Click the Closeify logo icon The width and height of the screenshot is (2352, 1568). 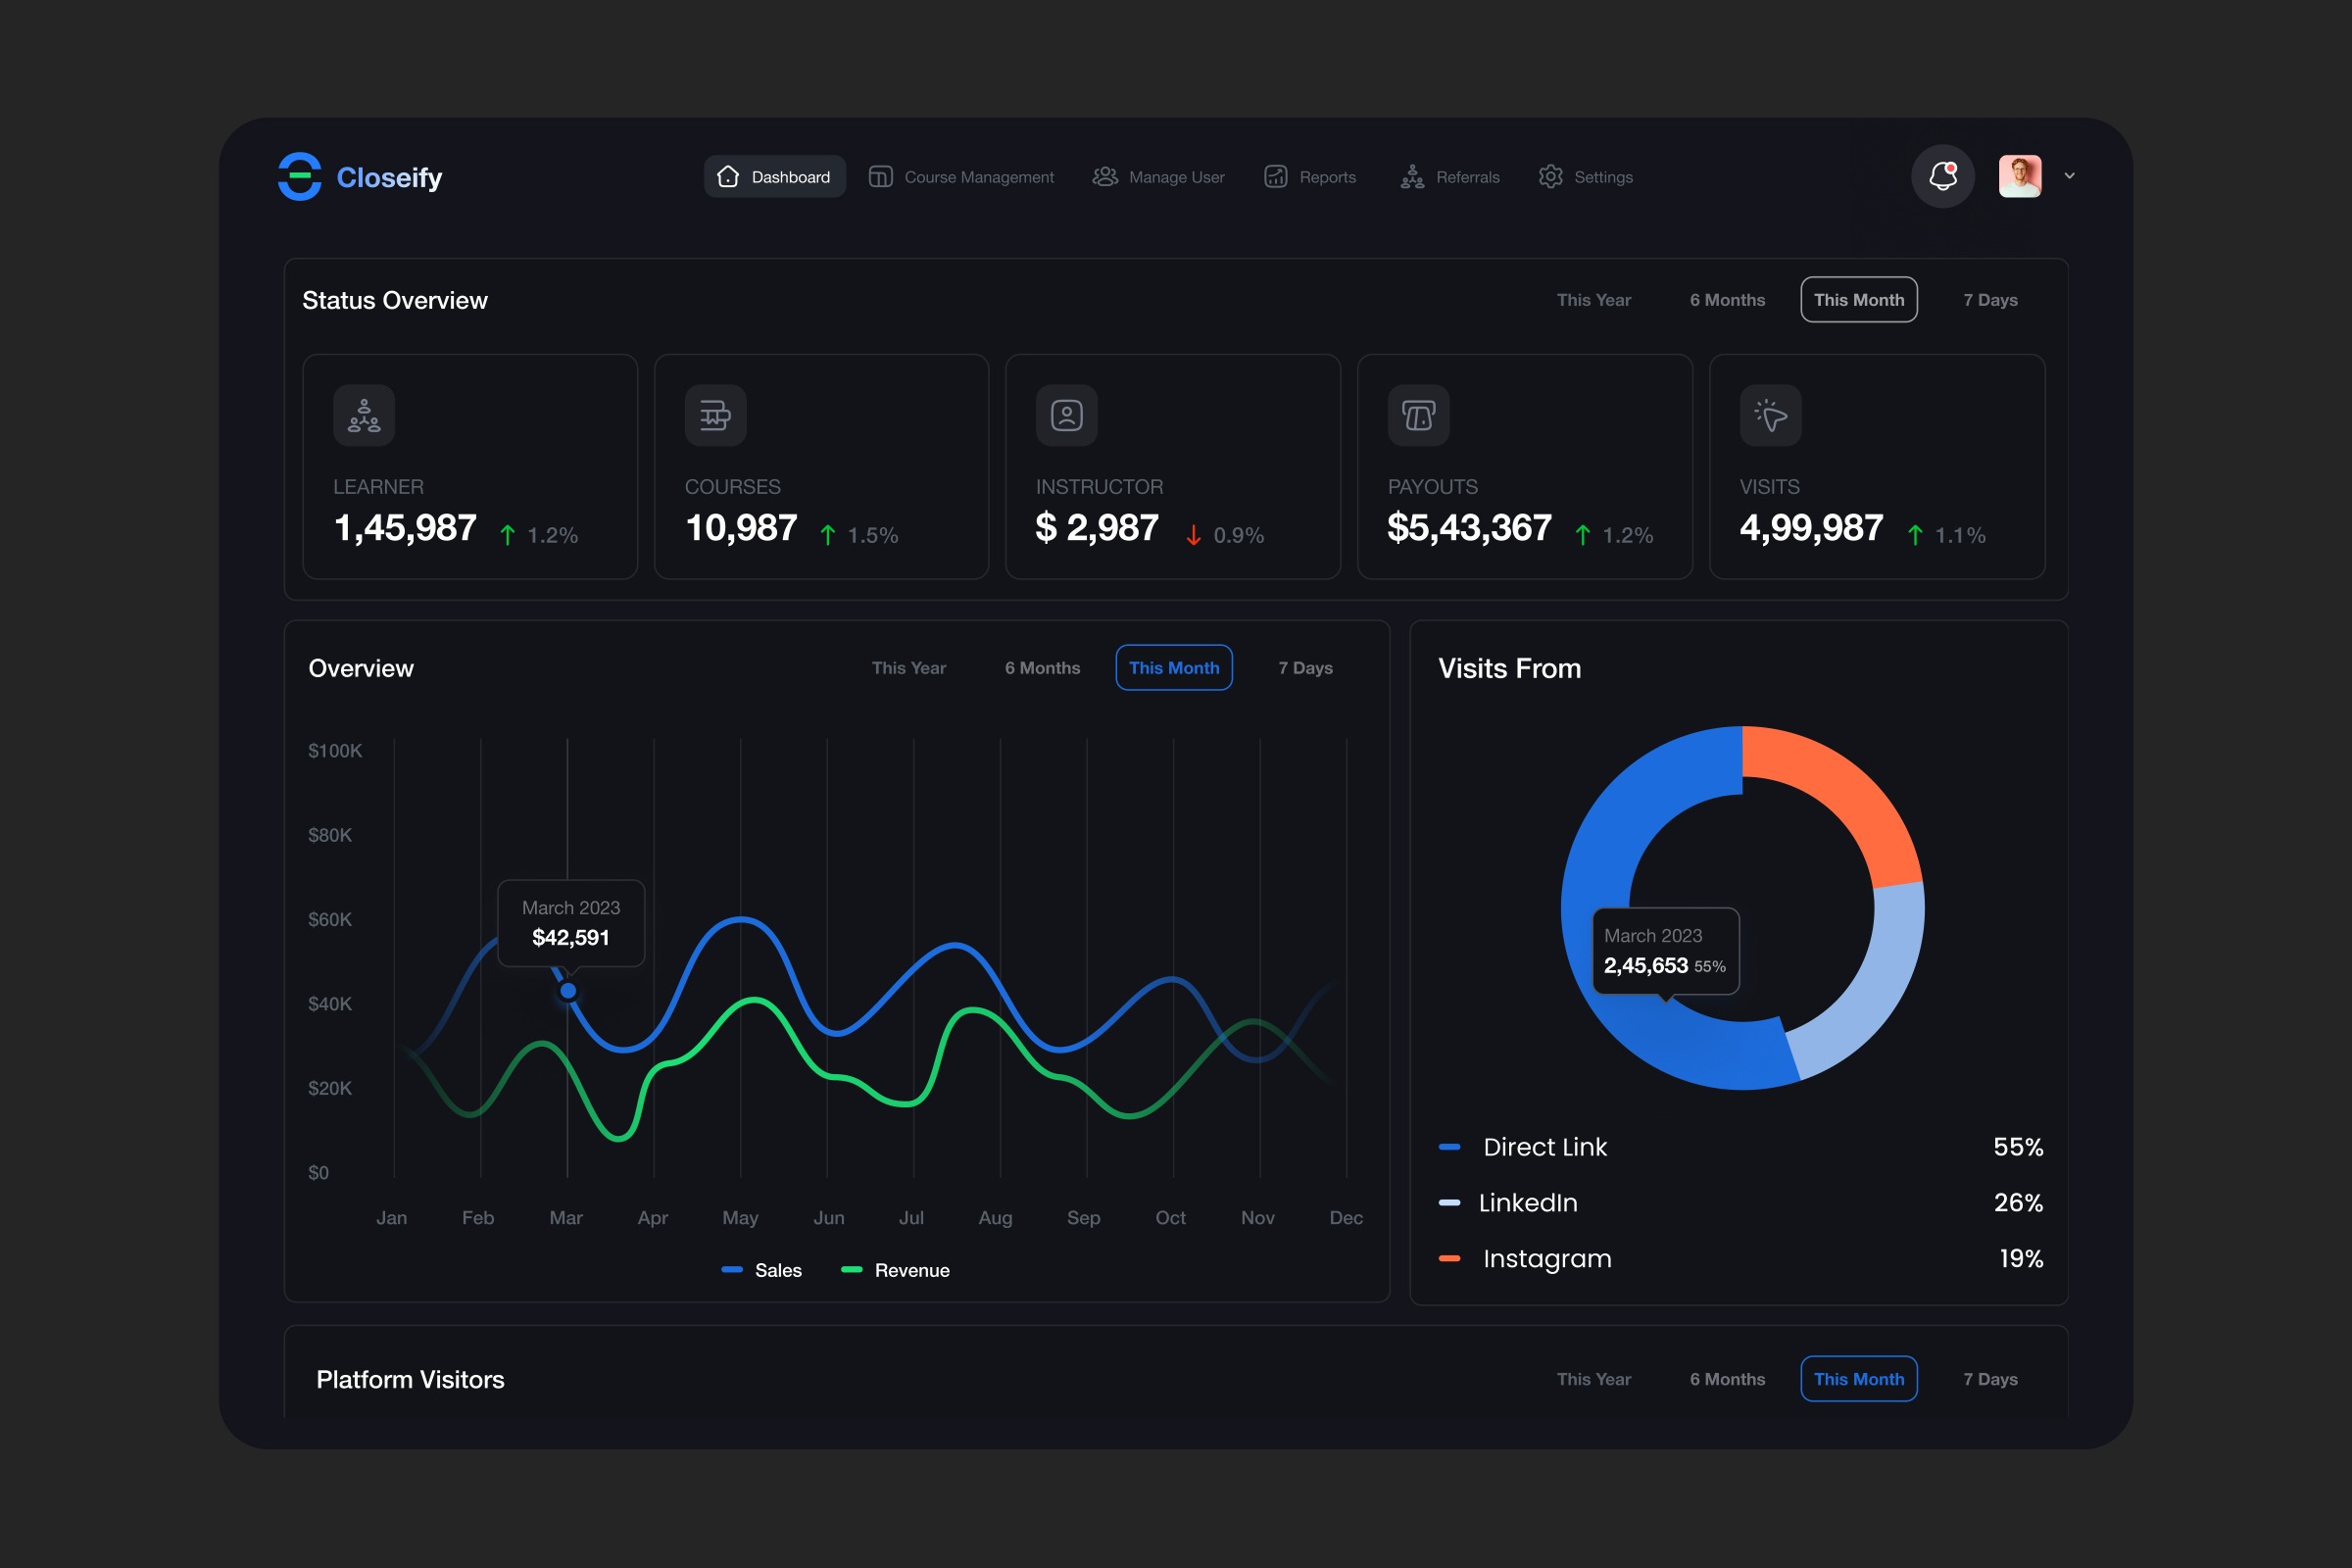(x=299, y=177)
